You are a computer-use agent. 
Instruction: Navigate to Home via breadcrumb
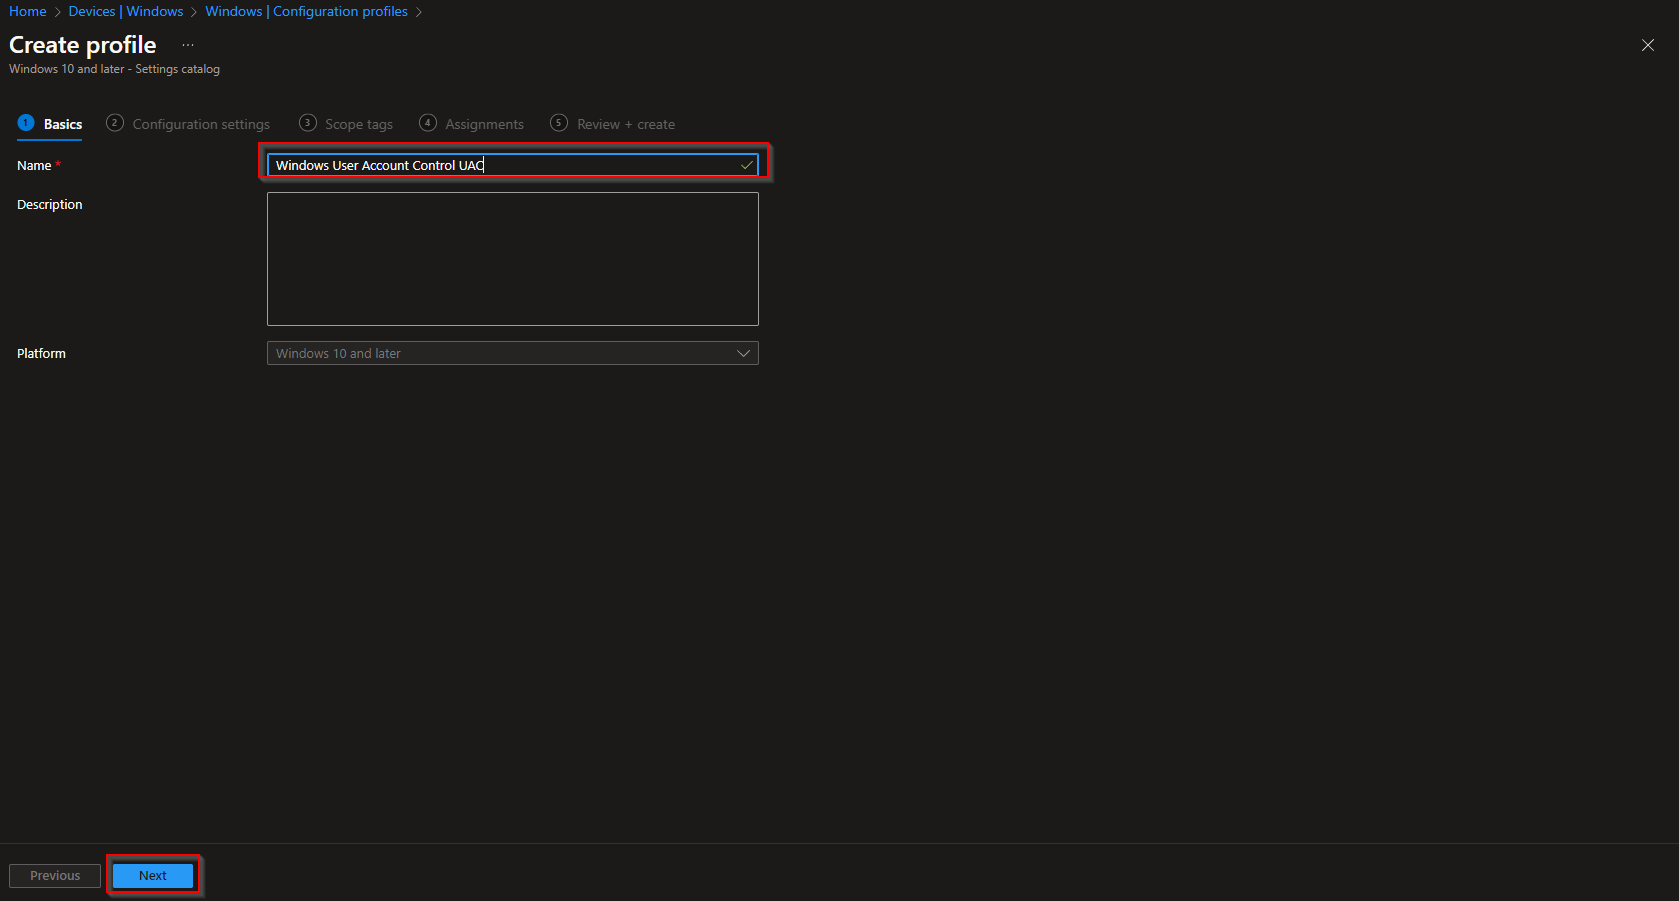click(27, 11)
